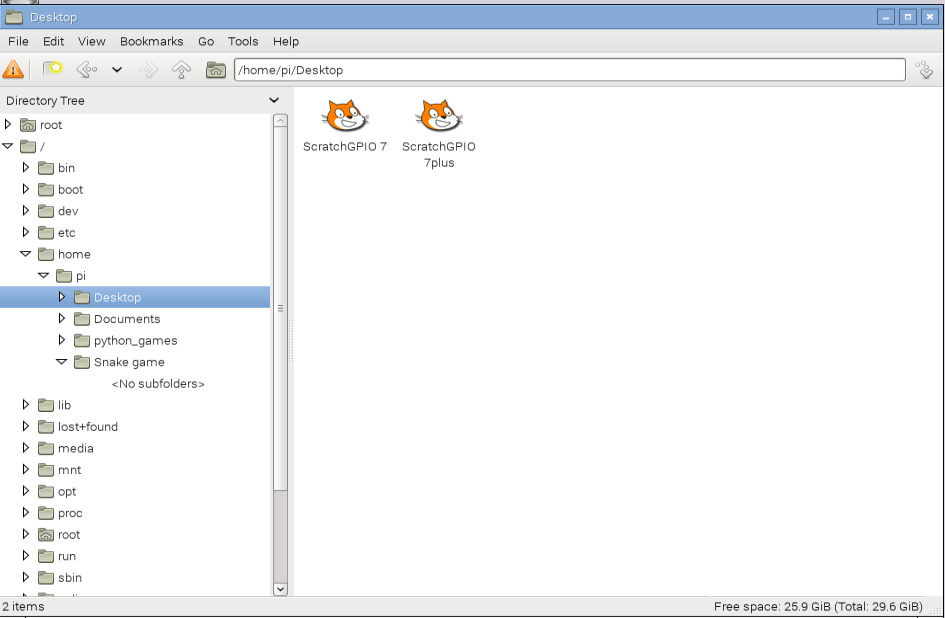Viewport: 945px width, 618px height.
Task: Open ScratchGPIO 7plus on the Desktop
Action: coord(438,118)
